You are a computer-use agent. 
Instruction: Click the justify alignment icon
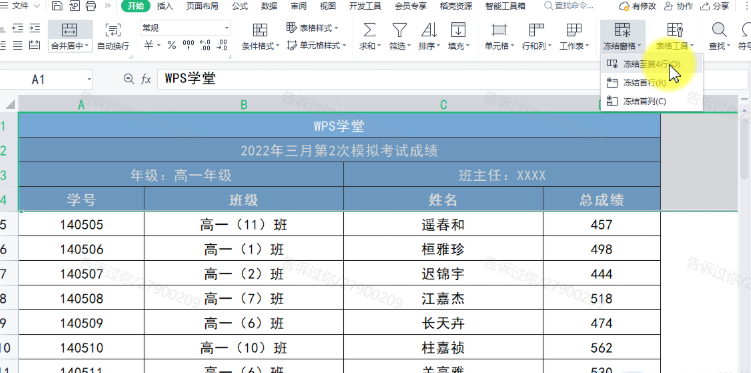coord(18,45)
